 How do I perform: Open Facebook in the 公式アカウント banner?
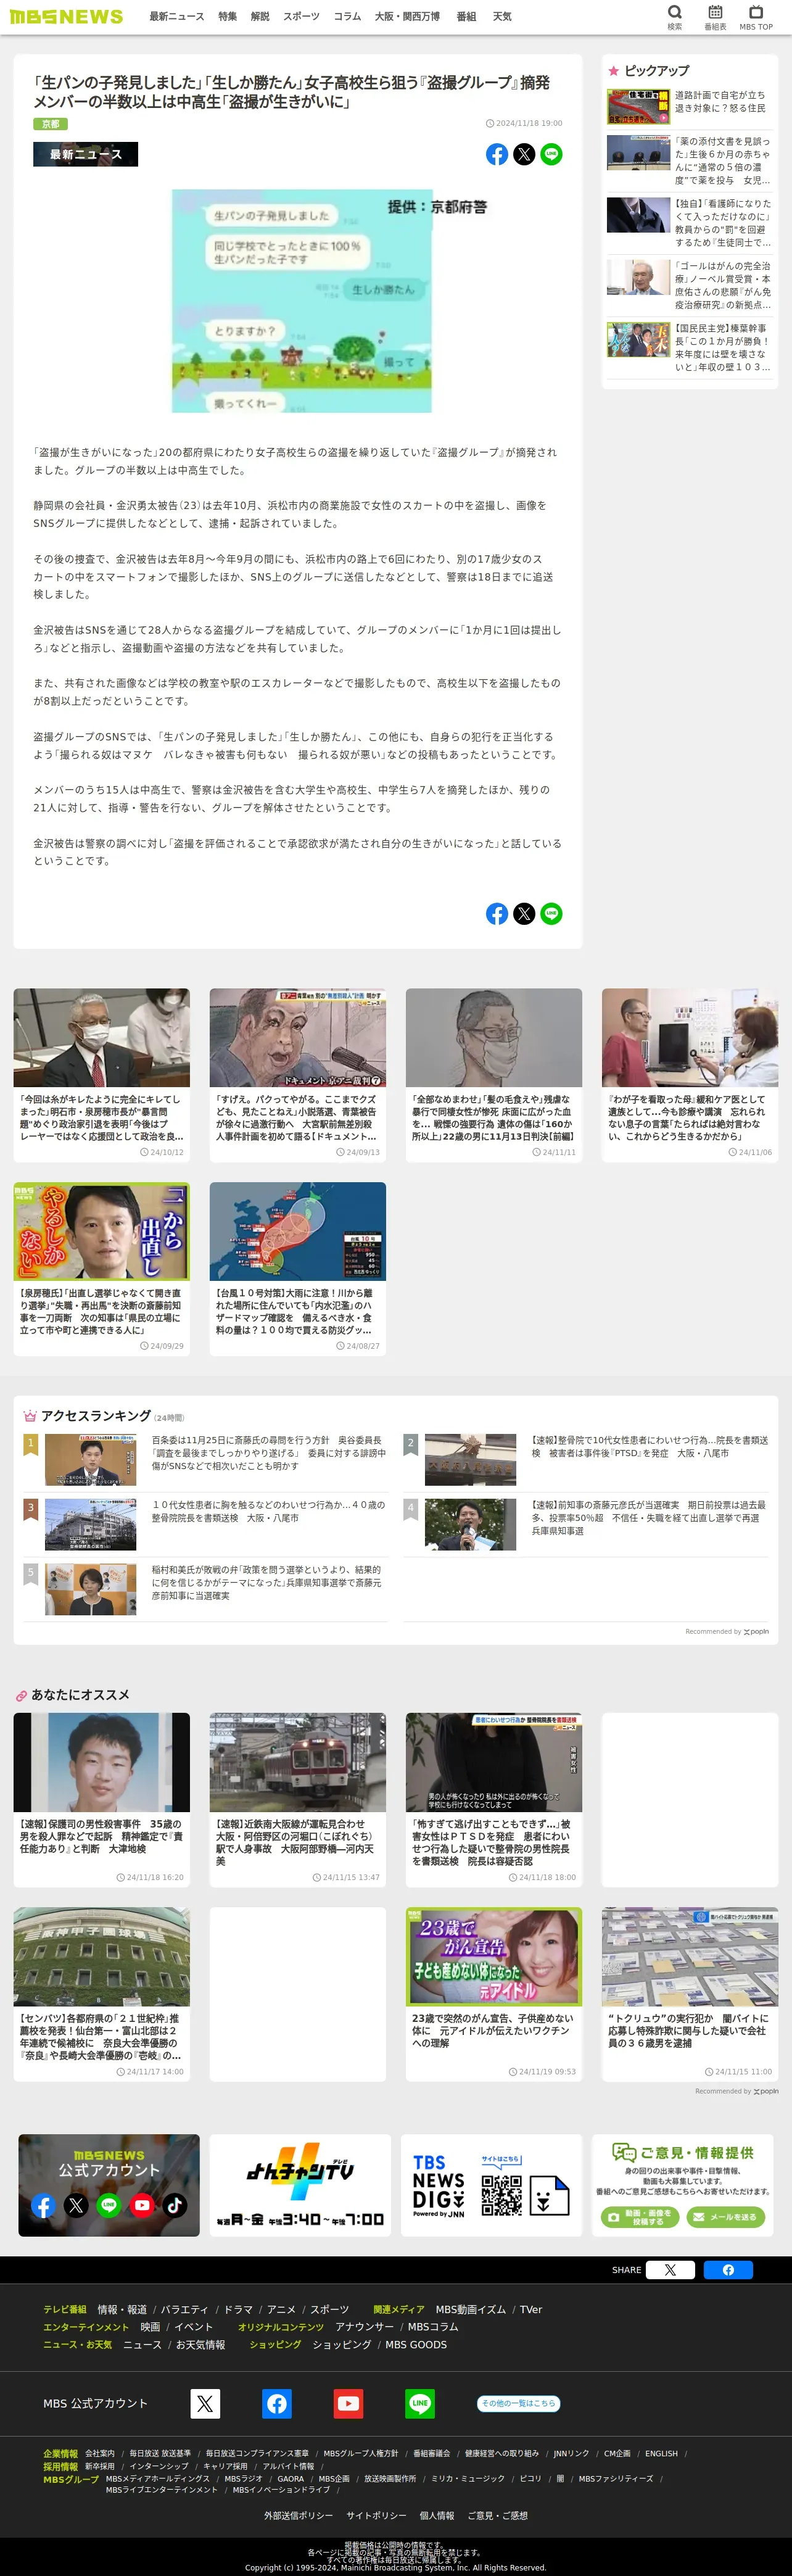(43, 2205)
